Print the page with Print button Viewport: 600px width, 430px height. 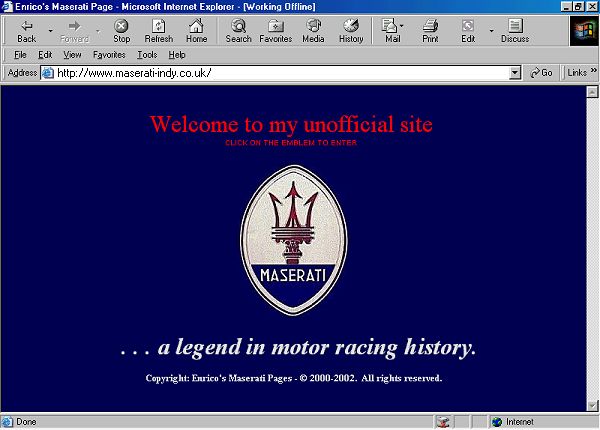[430, 31]
